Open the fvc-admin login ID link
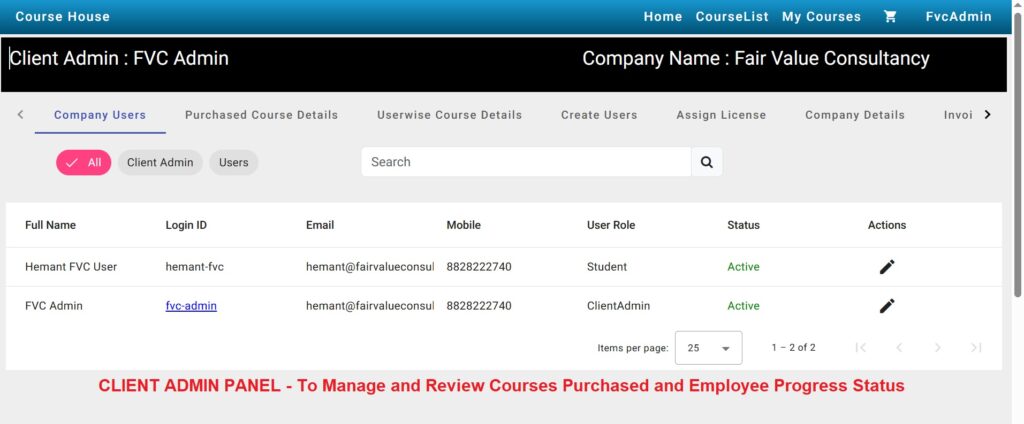This screenshot has width=1024, height=424. (191, 306)
